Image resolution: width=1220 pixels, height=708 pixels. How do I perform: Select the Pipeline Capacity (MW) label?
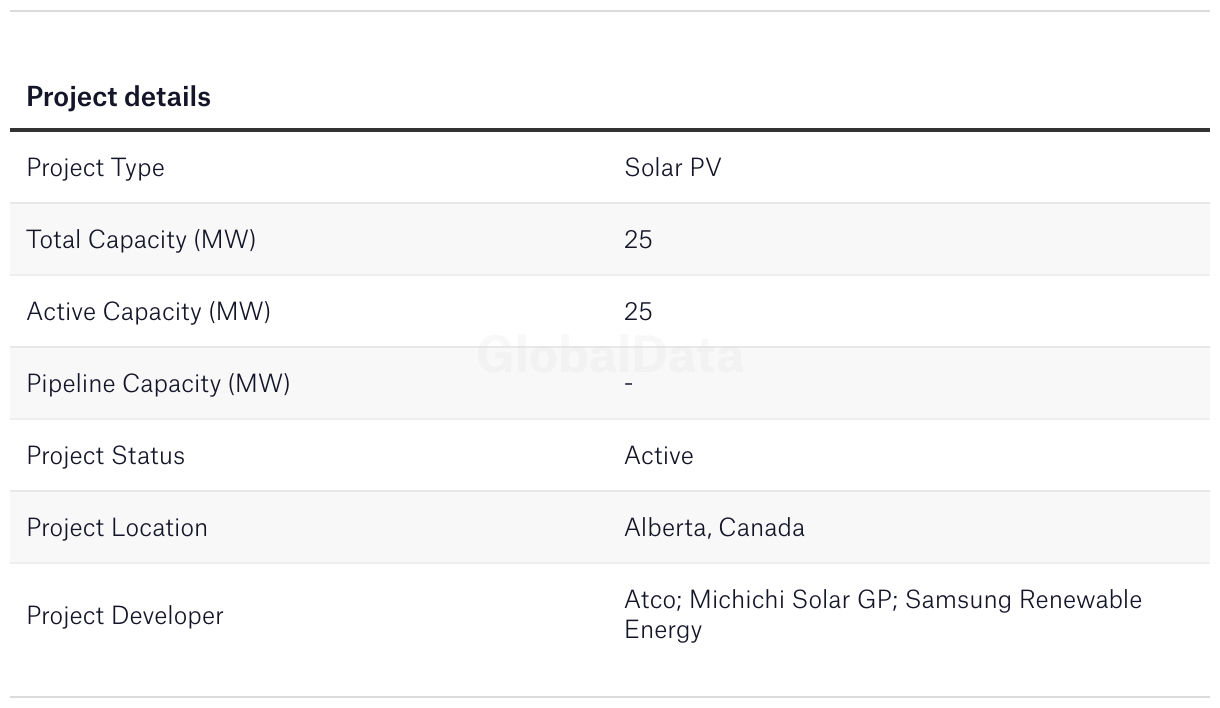[158, 384]
